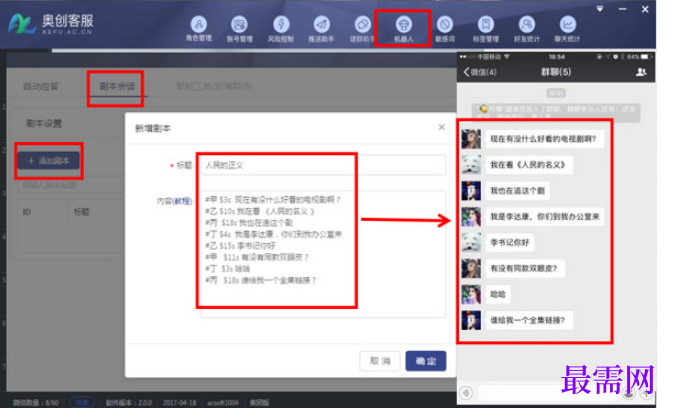This screenshot has width=673, height=411.
Task: Click the 有没有同款双眼皮? chat bubble
Action: click(x=524, y=269)
